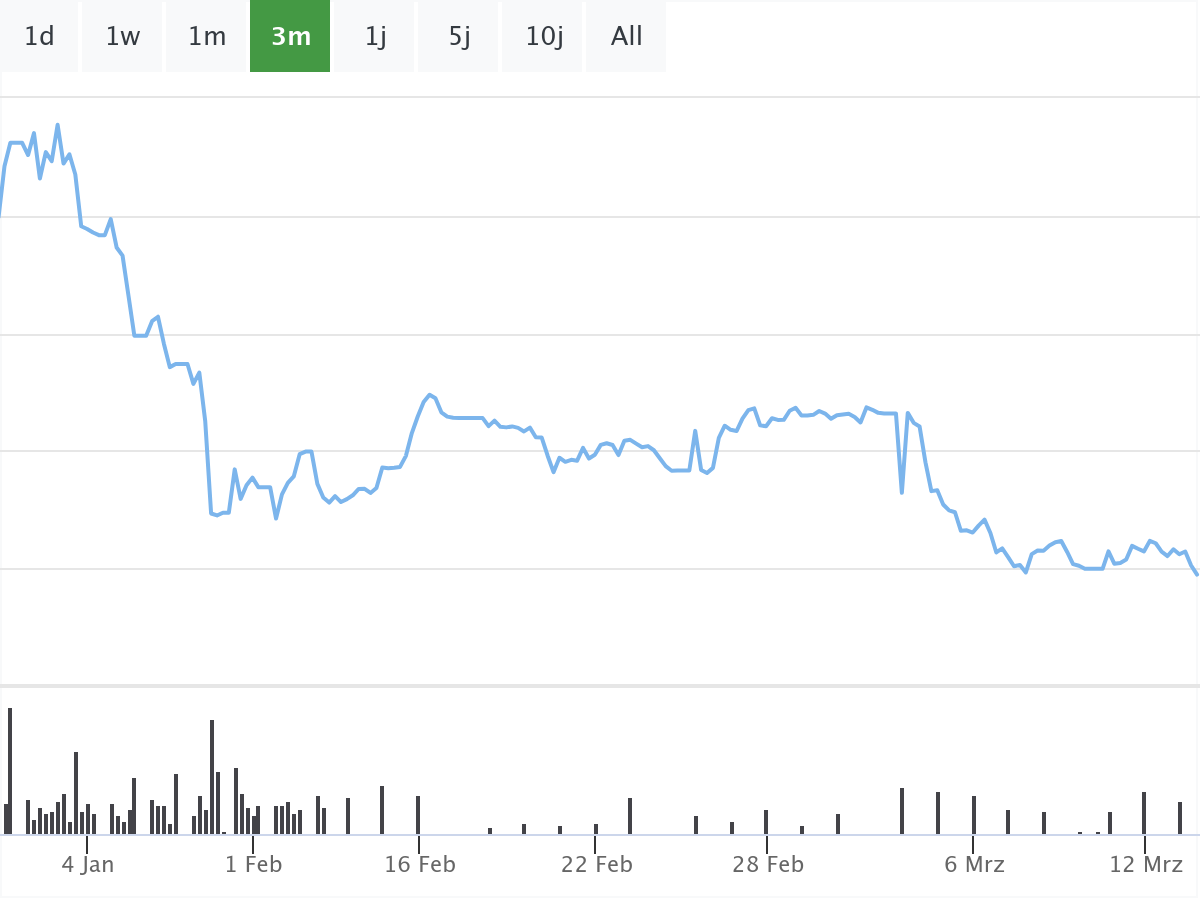Switch chart to 10j range
The width and height of the screenshot is (1200, 900).
point(544,37)
